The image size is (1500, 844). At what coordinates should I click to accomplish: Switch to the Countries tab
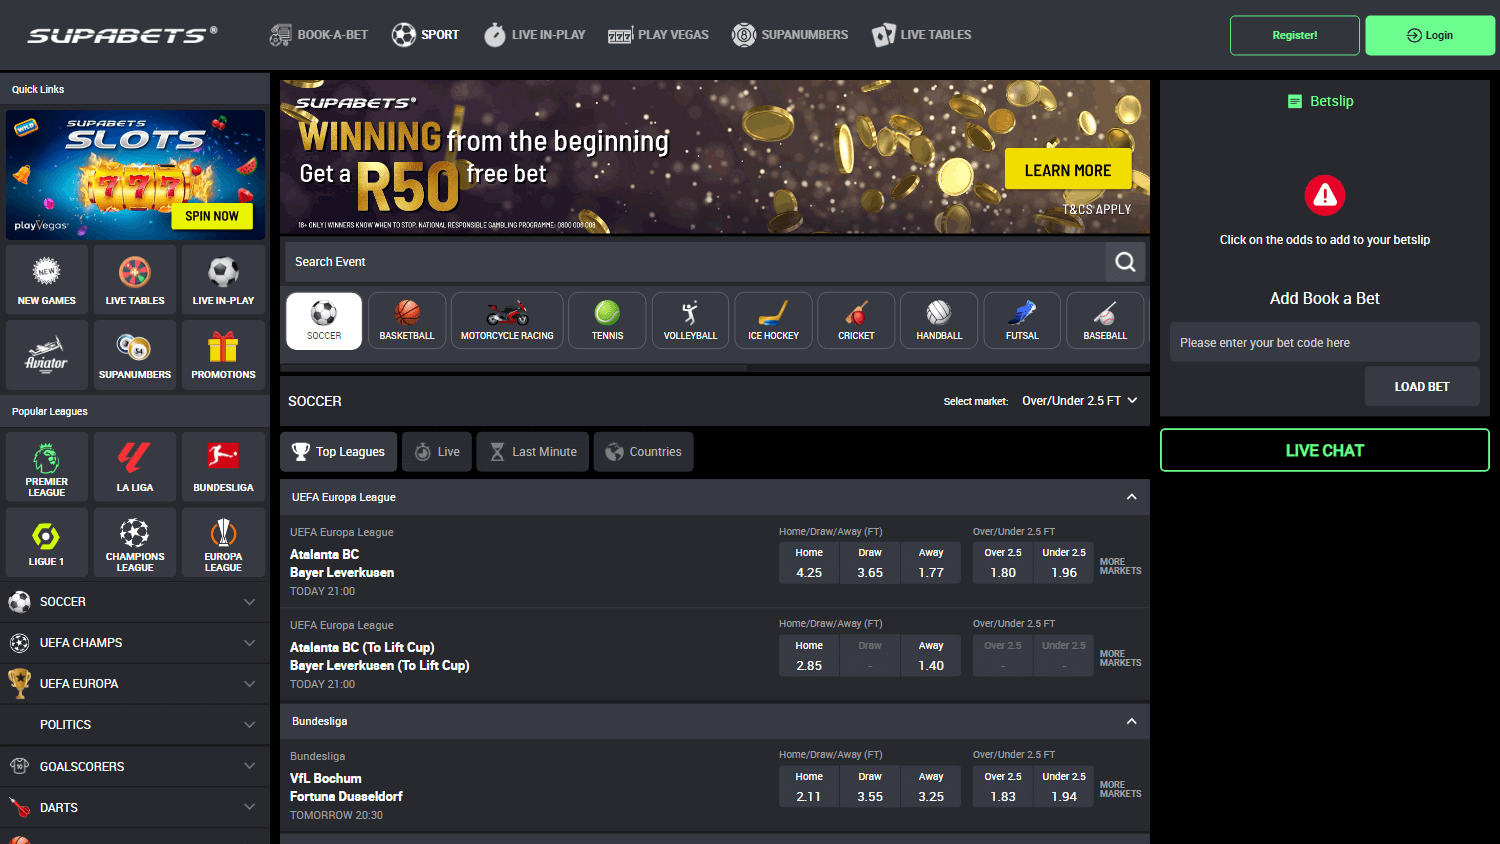point(643,452)
